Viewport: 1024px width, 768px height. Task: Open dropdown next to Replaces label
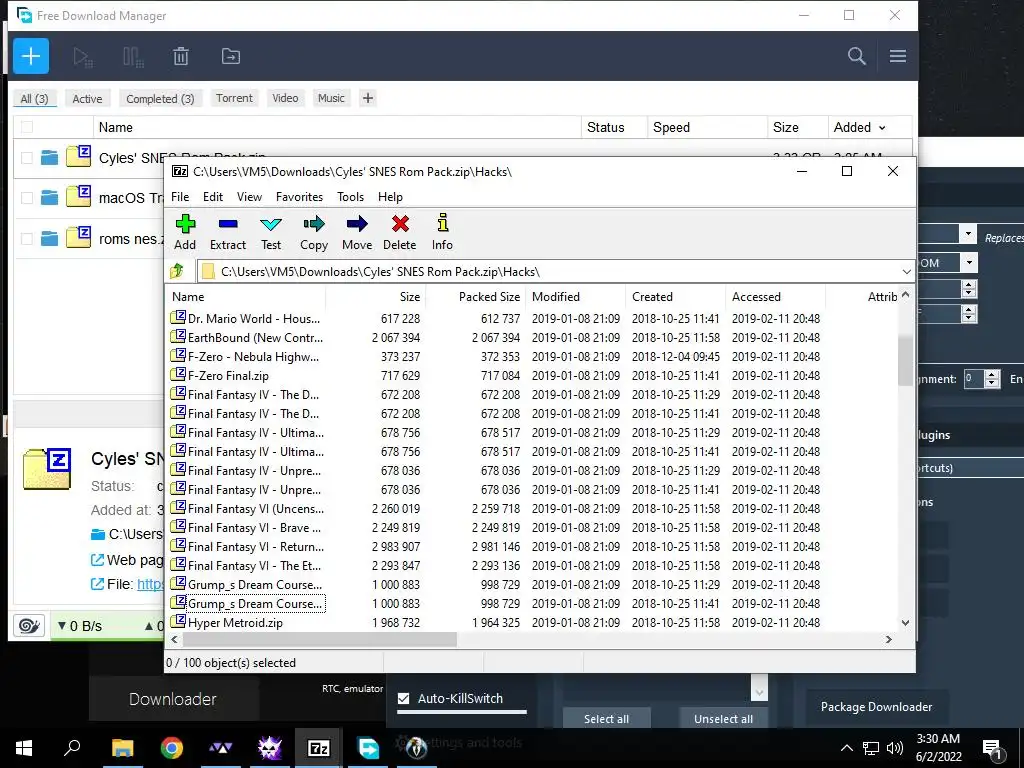point(968,233)
